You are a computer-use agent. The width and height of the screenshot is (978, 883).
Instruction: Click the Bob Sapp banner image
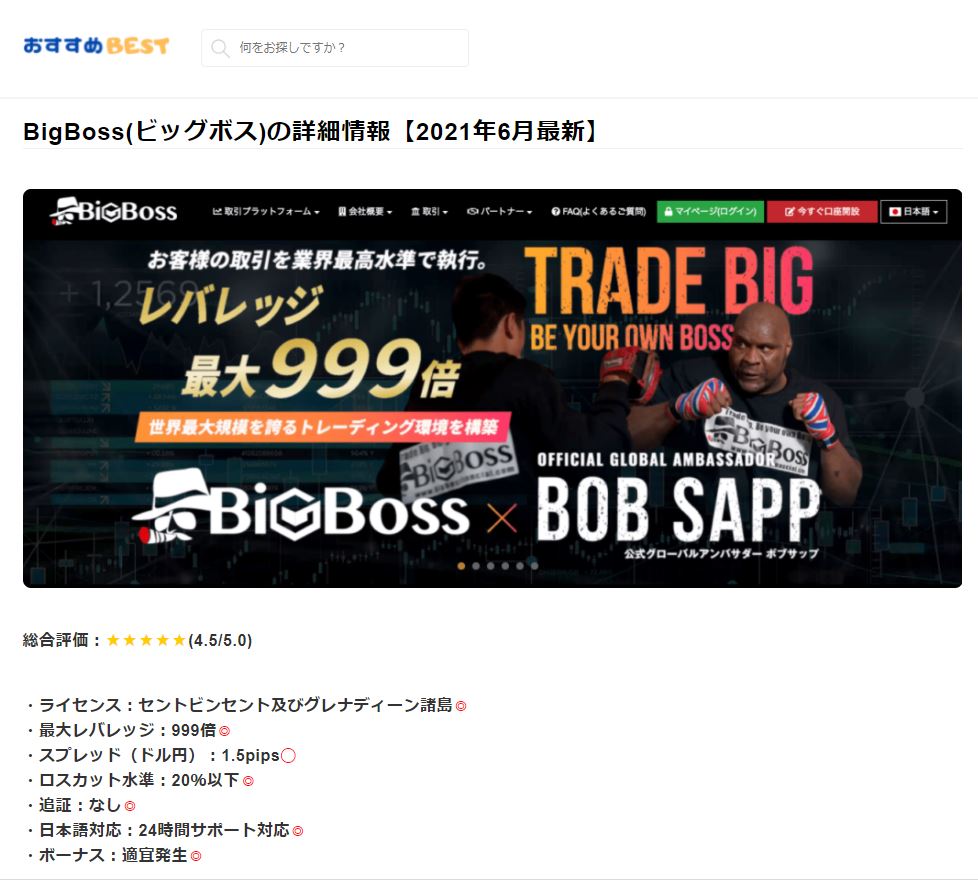click(x=492, y=388)
